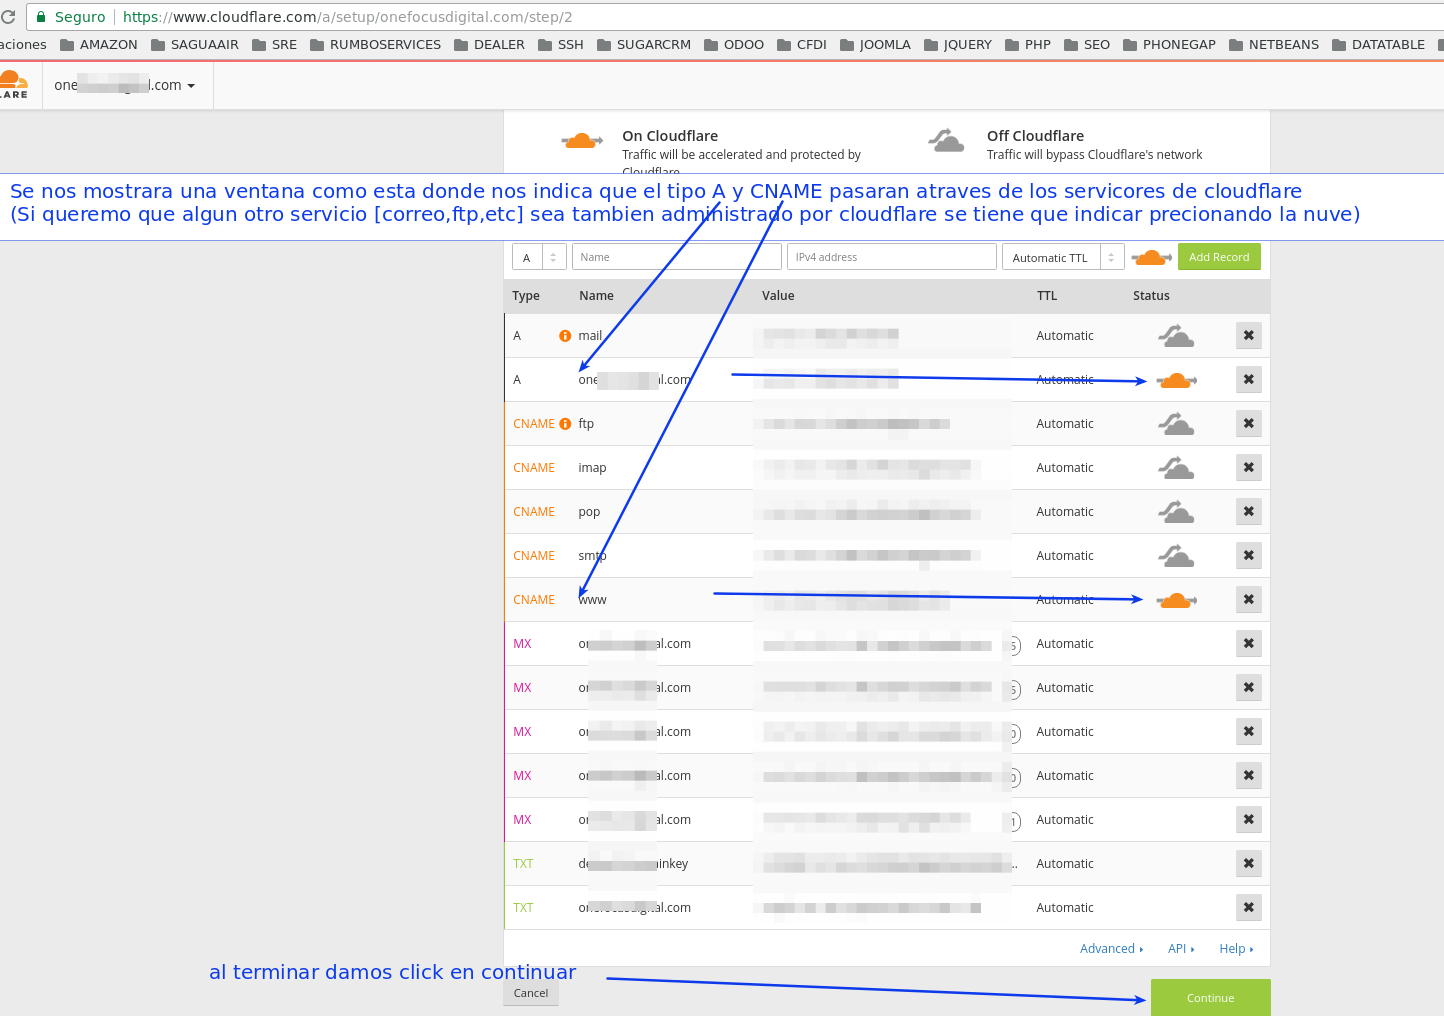Click the Add Record button

pos(1219,257)
